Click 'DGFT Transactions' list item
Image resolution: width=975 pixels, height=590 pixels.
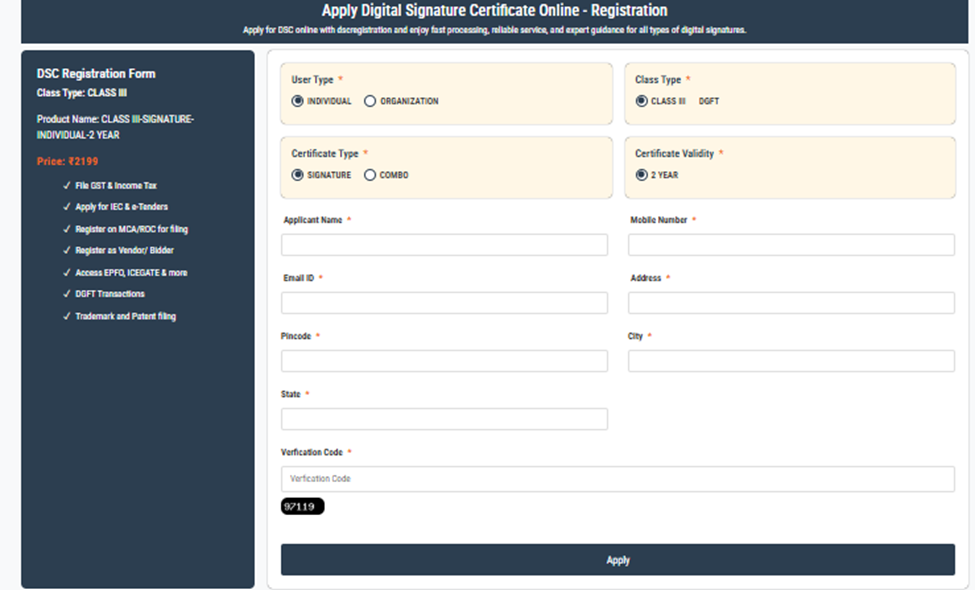110,293
